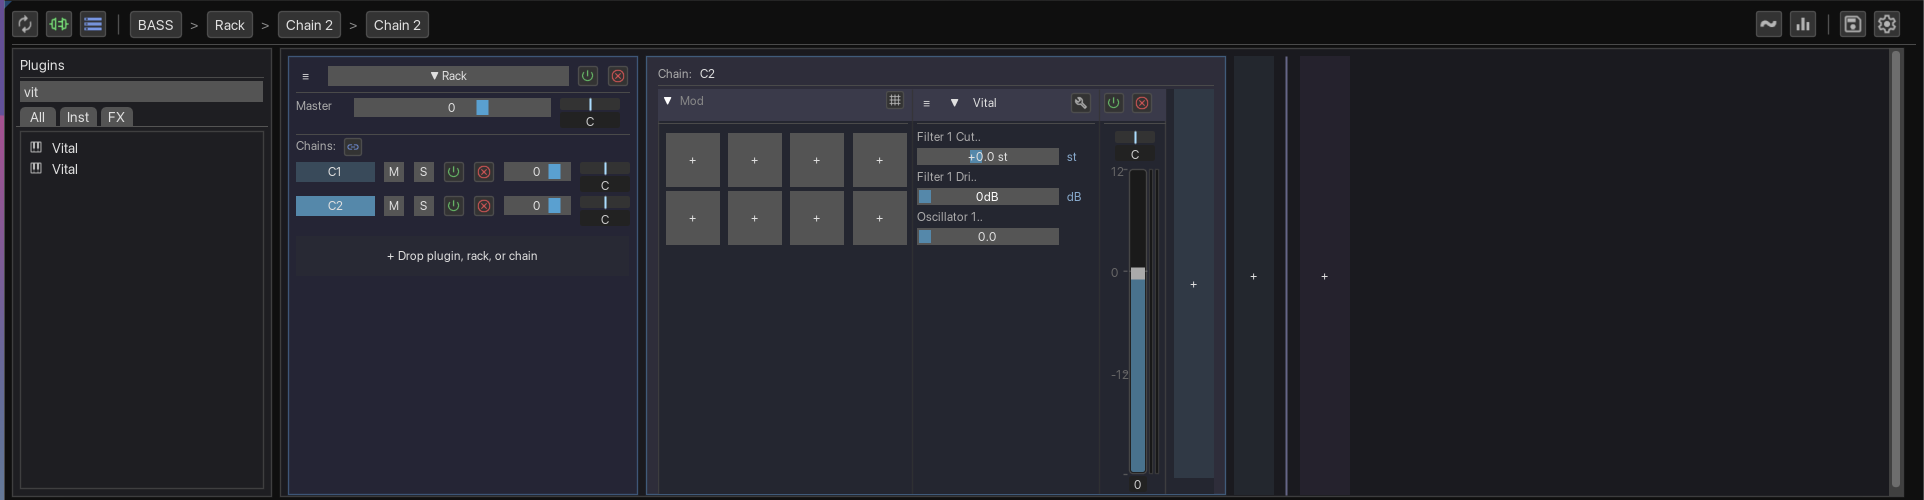Solo the C2 chain

tap(423, 206)
